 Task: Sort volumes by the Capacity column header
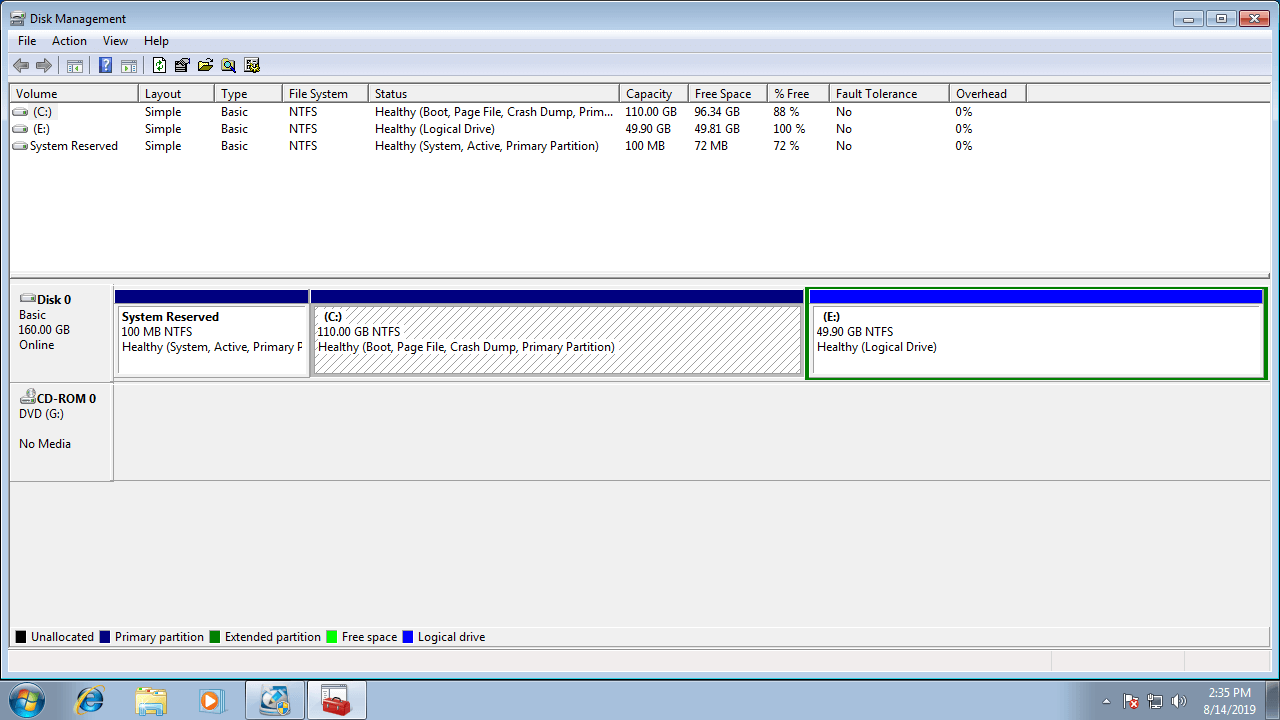point(652,94)
